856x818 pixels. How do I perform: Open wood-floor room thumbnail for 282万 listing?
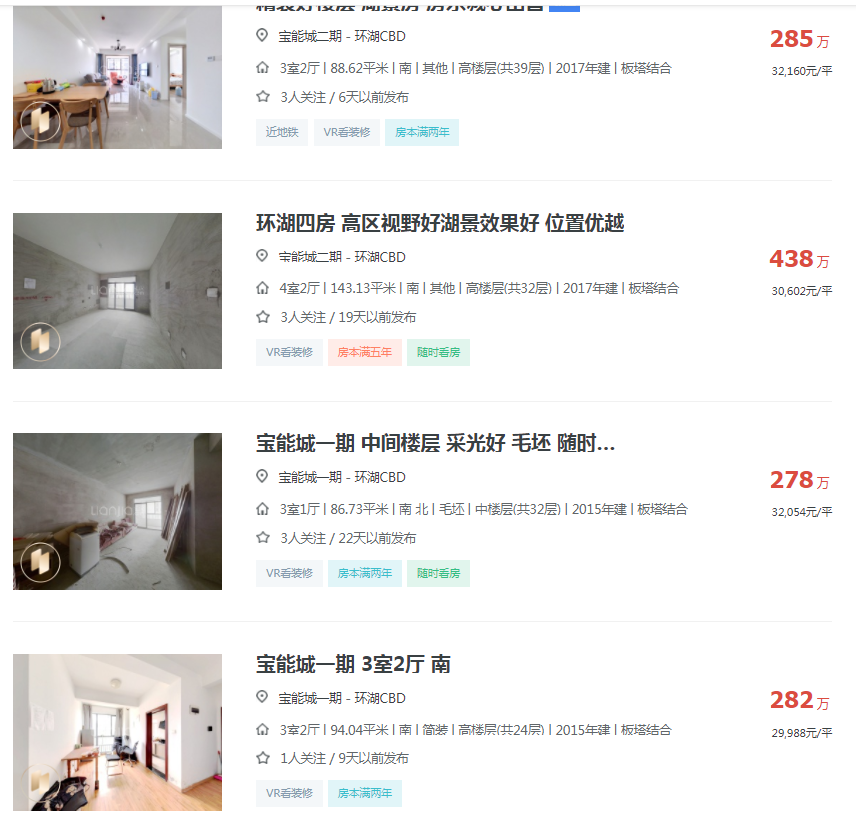click(x=117, y=732)
